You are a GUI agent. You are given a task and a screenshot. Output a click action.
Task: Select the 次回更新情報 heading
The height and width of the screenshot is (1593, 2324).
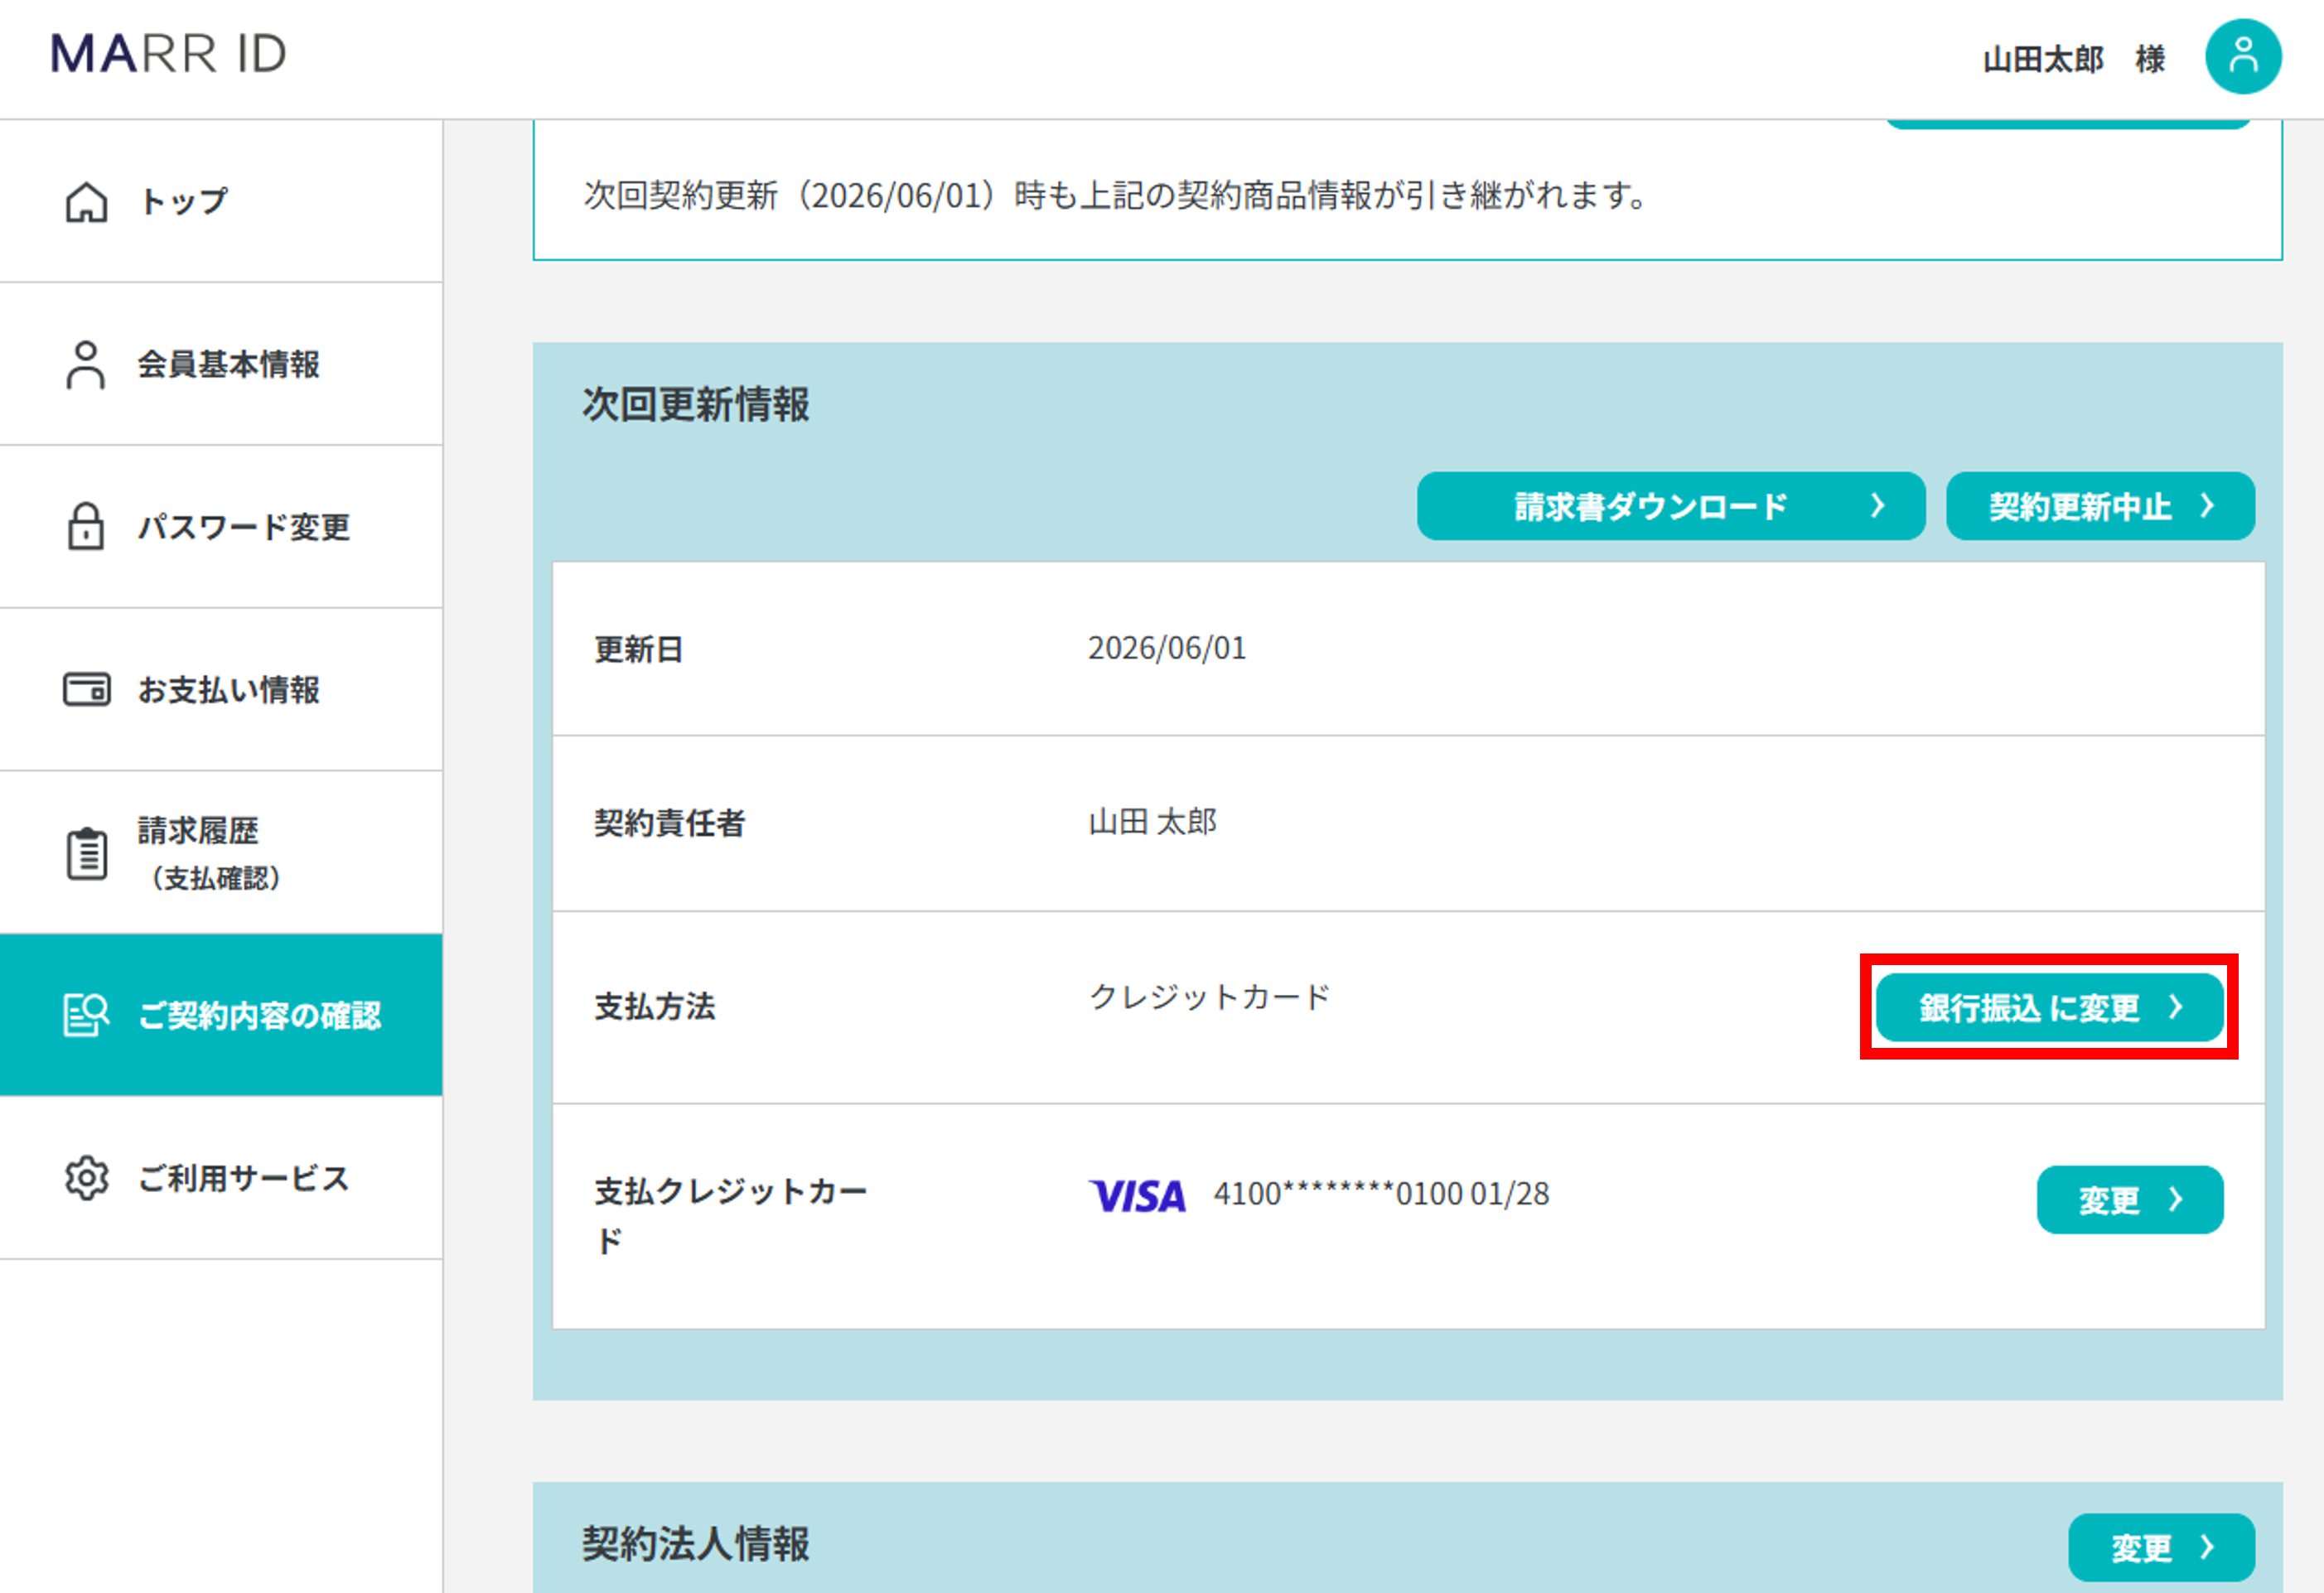(696, 406)
